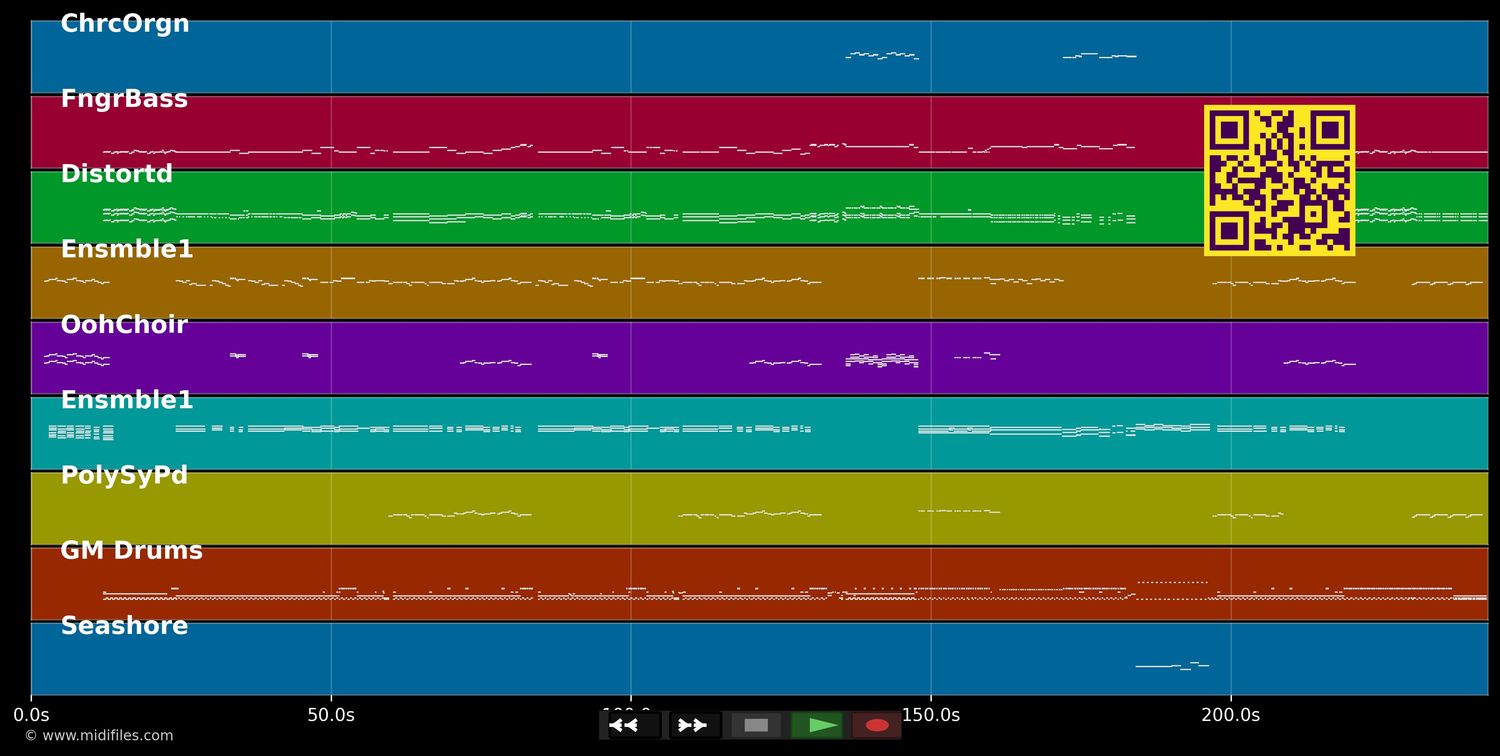Screen dimensions: 1500x756
Task: Click the 200.0s time axis label
Action: point(1231,715)
